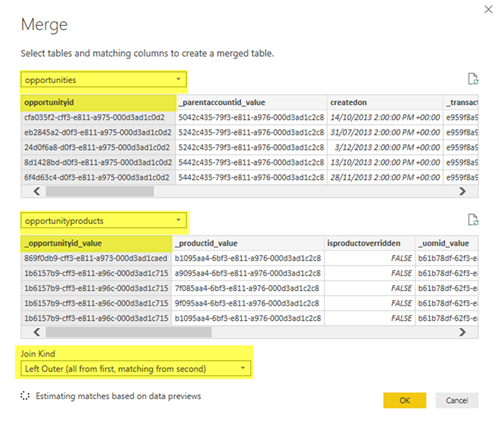Click the refresh preview icon for opportunityproducts table
Viewport: 500px width, 429px height.
(x=473, y=220)
